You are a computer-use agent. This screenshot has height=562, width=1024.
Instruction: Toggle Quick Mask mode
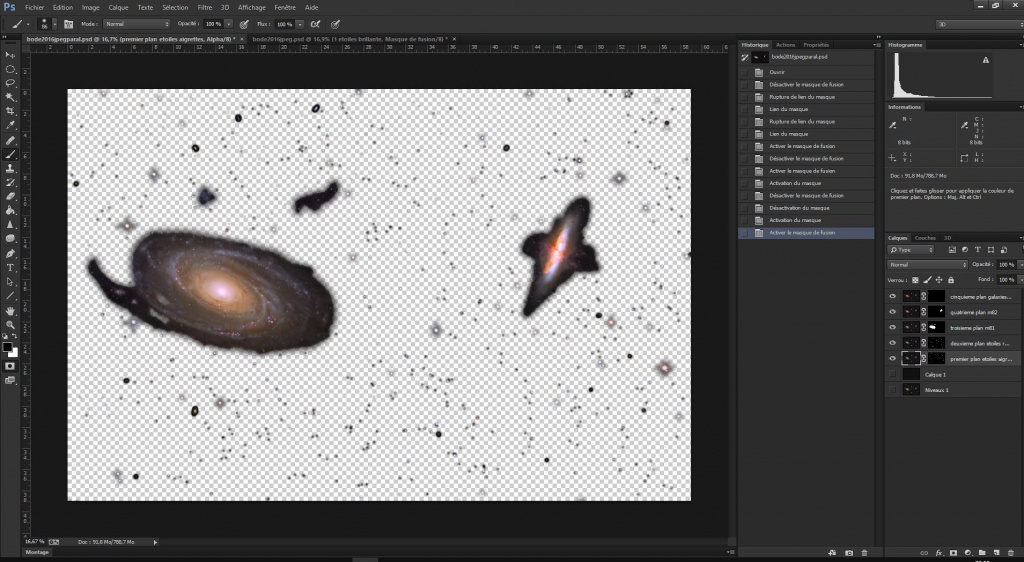(10, 366)
